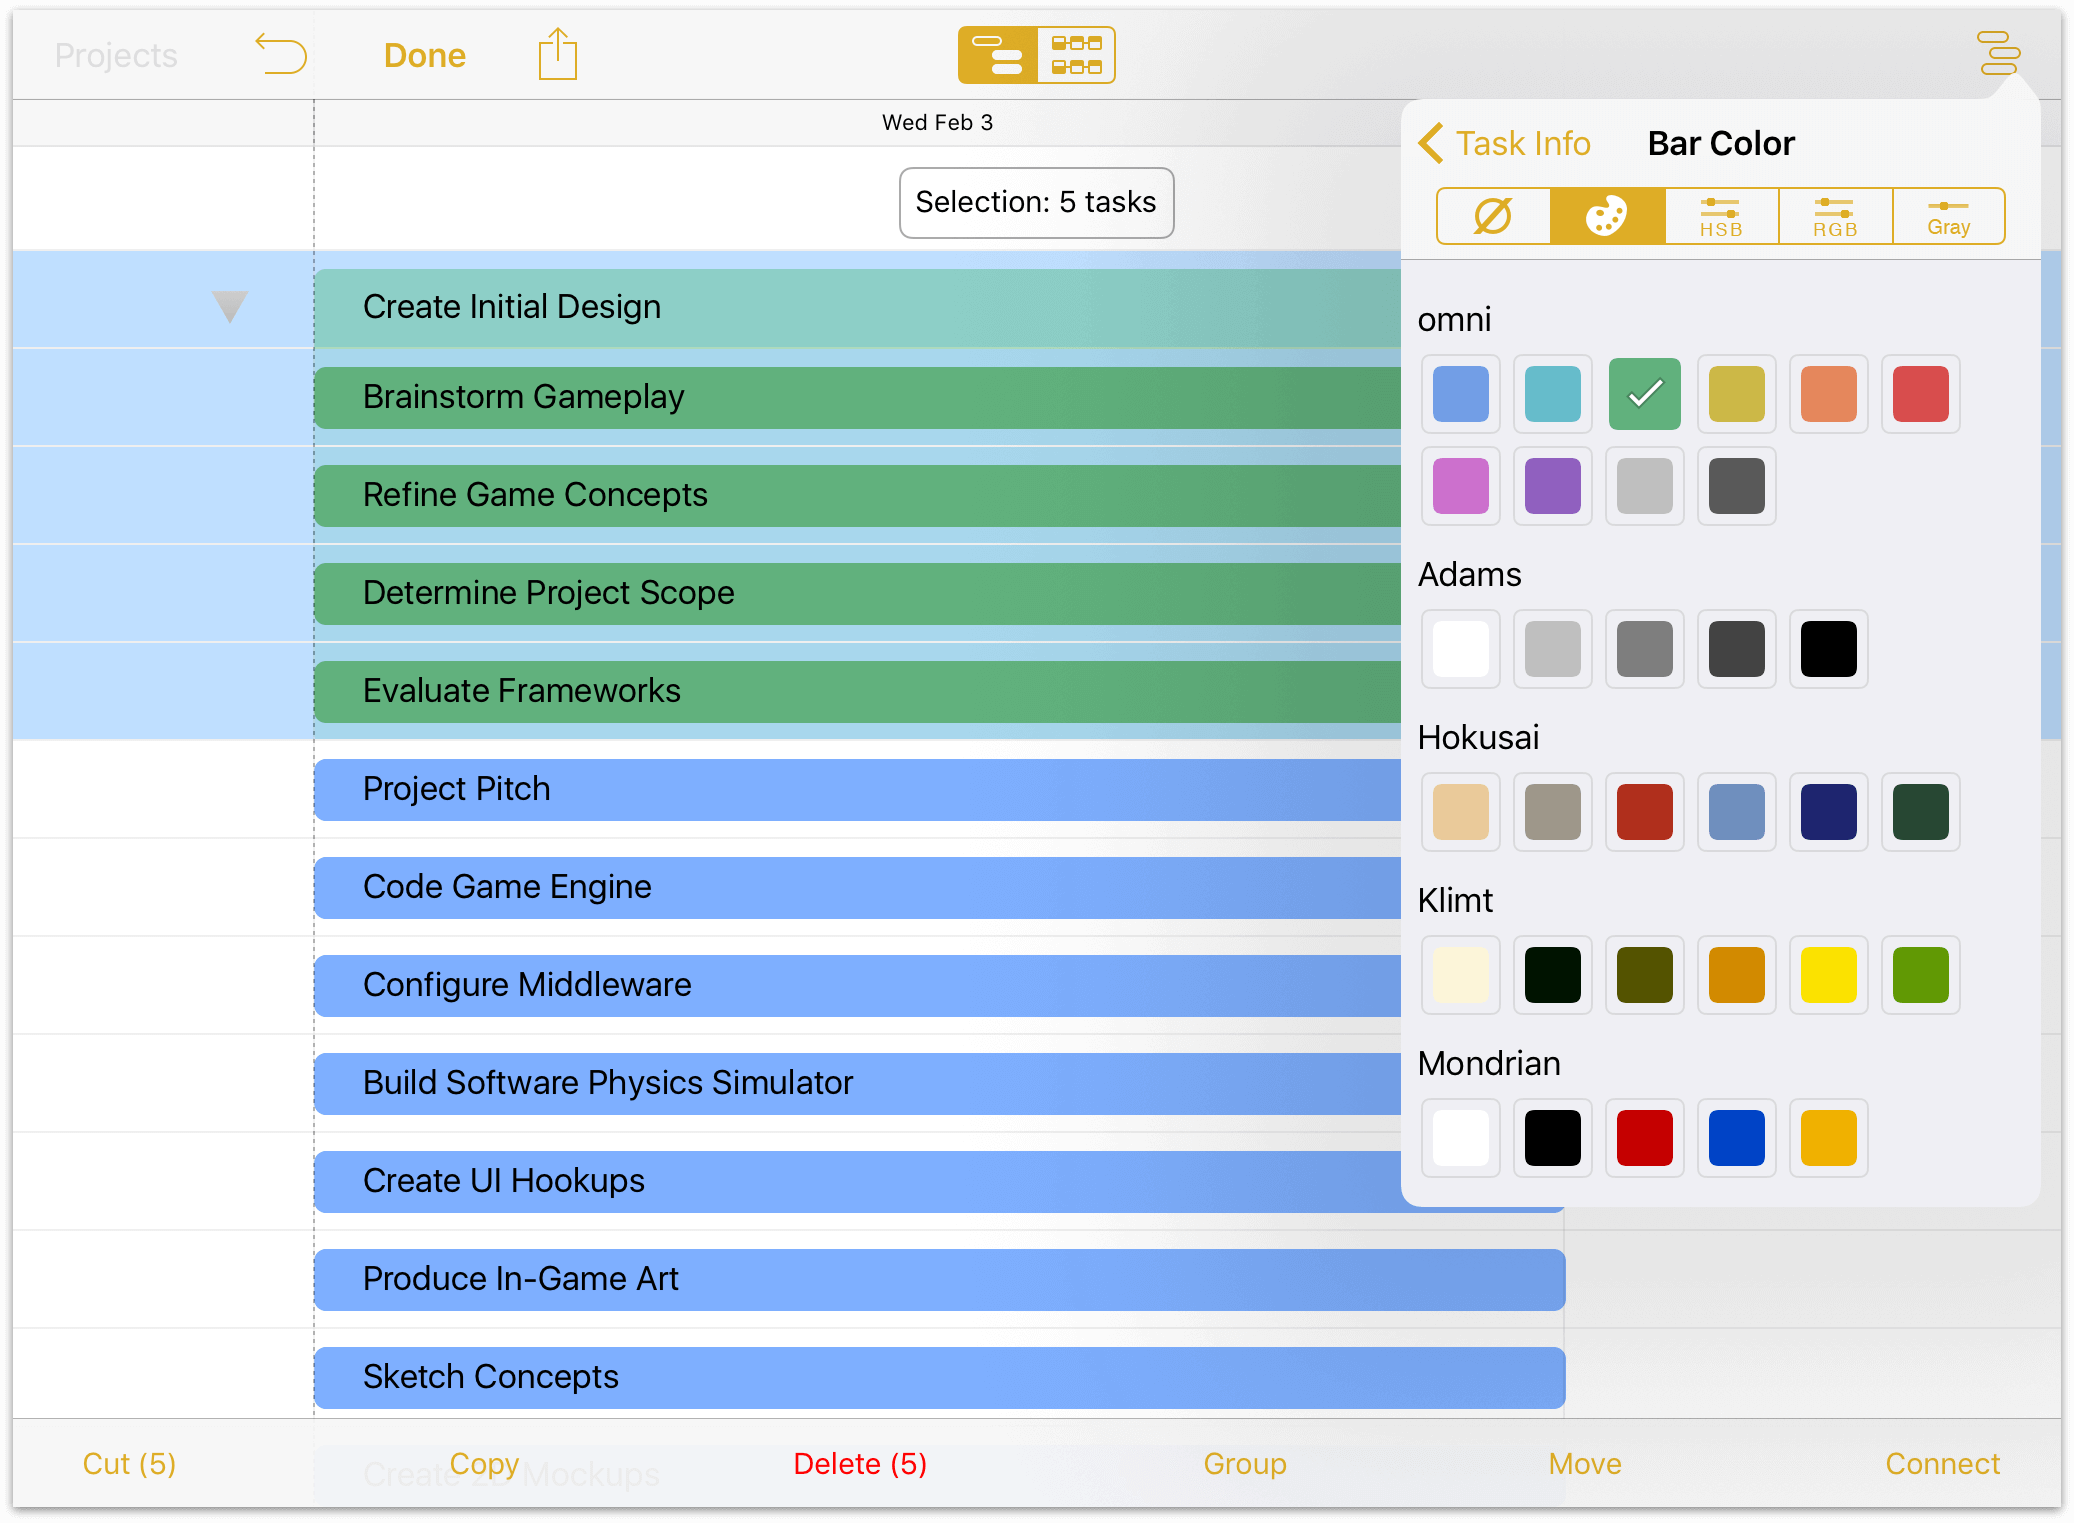This screenshot has height=1523, width=2074.
Task: Choose Hokusai slate blue swatch
Action: [1737, 812]
